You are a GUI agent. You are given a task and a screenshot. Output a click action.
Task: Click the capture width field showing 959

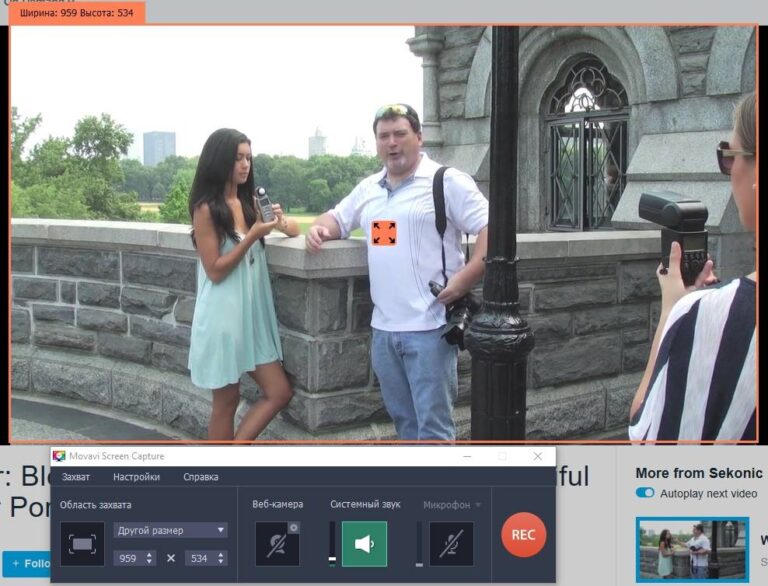coord(128,558)
